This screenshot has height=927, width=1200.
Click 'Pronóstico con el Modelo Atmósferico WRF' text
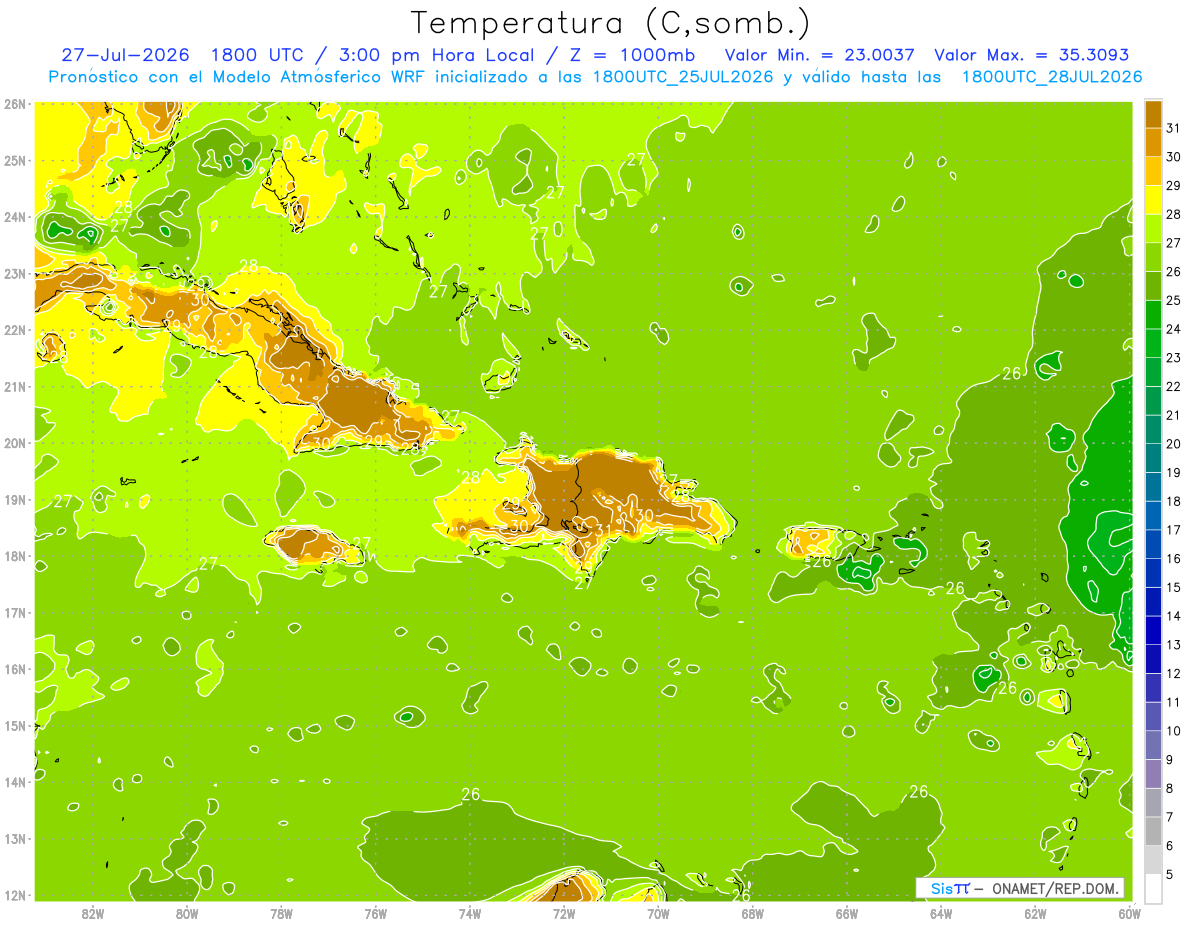(x=237, y=76)
